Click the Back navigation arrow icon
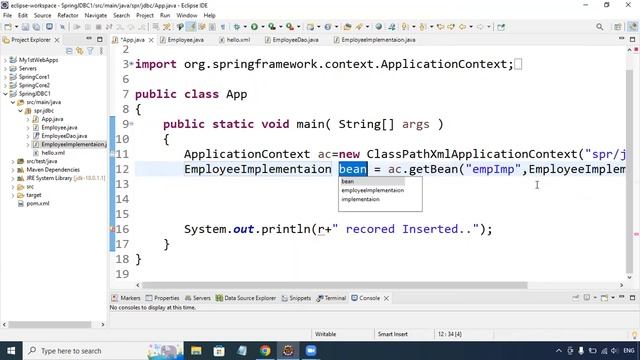The image size is (640, 360). click(x=462, y=27)
